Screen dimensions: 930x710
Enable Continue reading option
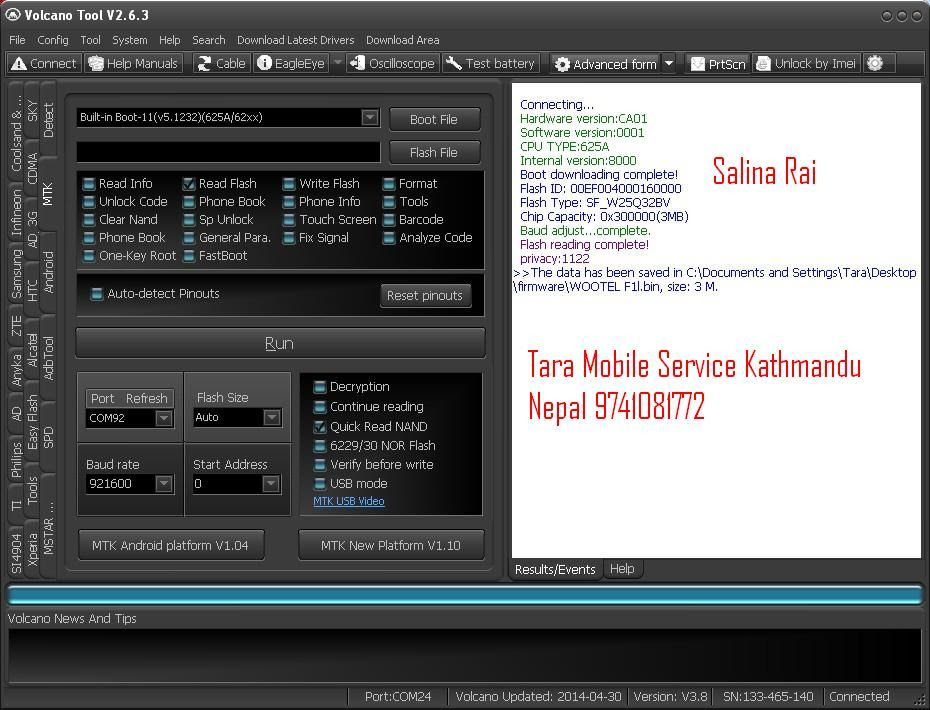point(320,407)
